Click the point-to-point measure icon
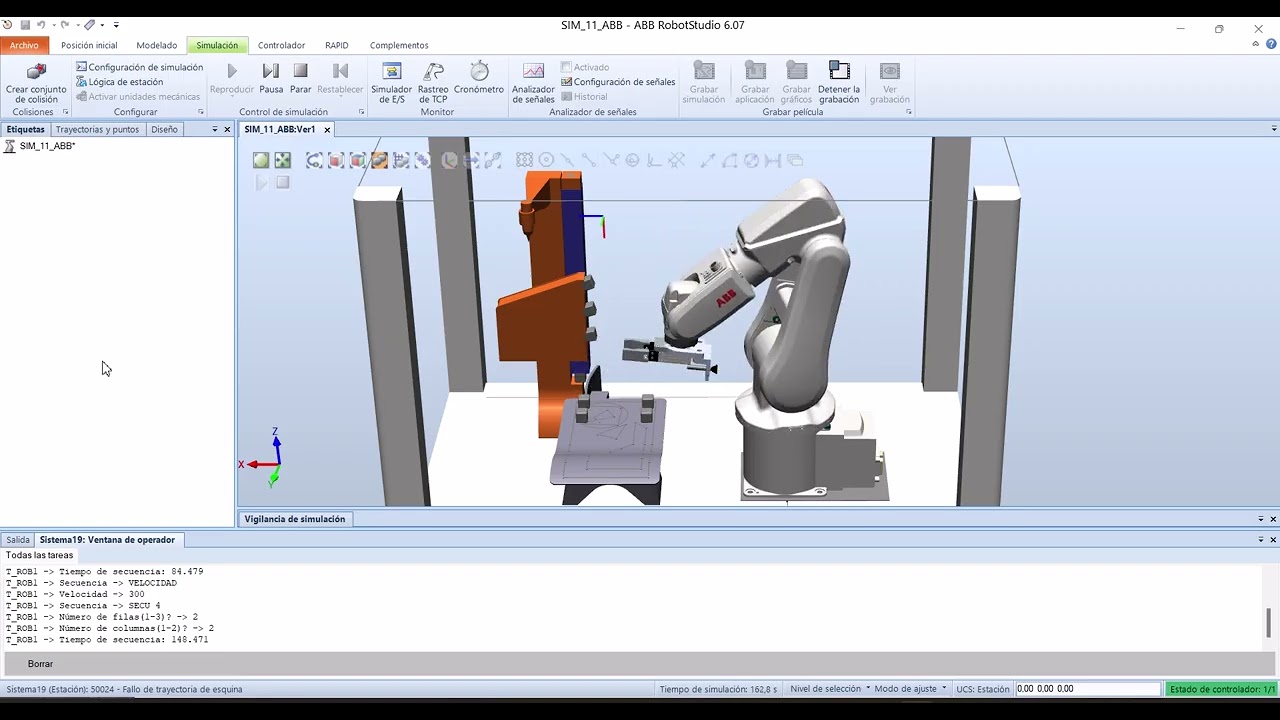The width and height of the screenshot is (1280, 720). point(708,160)
